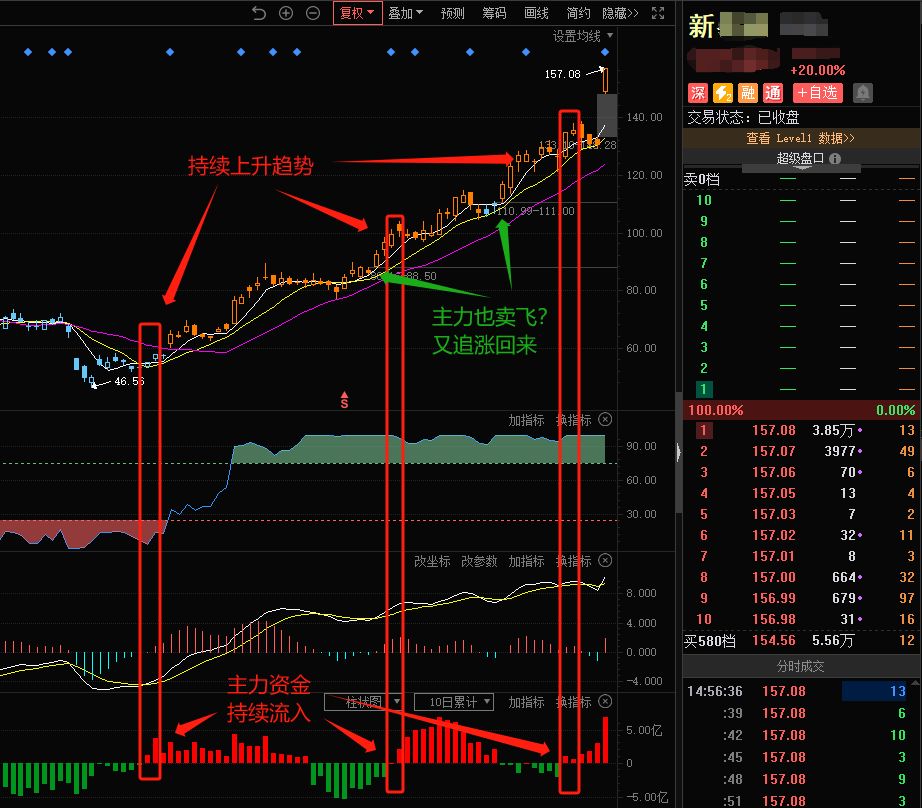Viewport: 922px width, 808px height.
Task: Open the 复权 adjustment dropdown
Action: pyautogui.click(x=358, y=13)
